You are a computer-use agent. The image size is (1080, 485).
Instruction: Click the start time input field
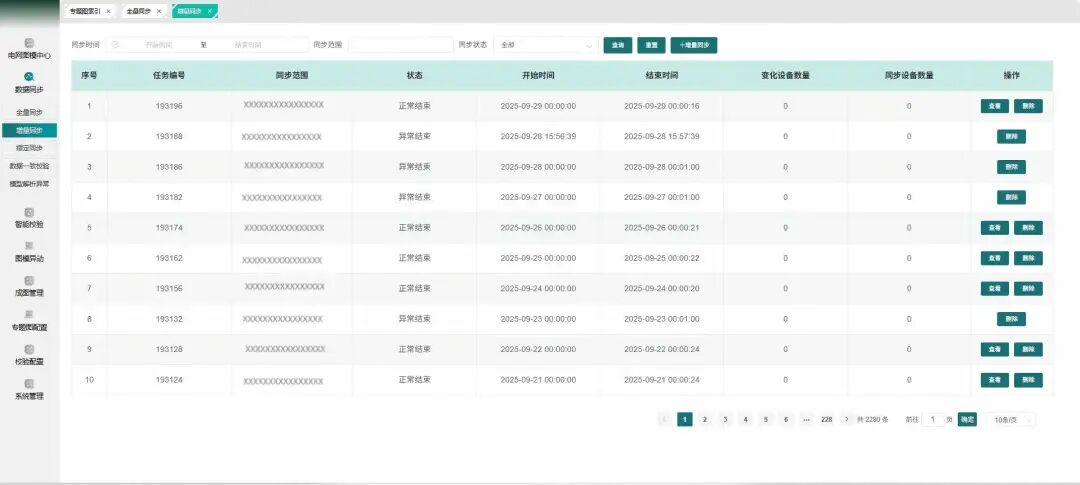click(x=158, y=45)
